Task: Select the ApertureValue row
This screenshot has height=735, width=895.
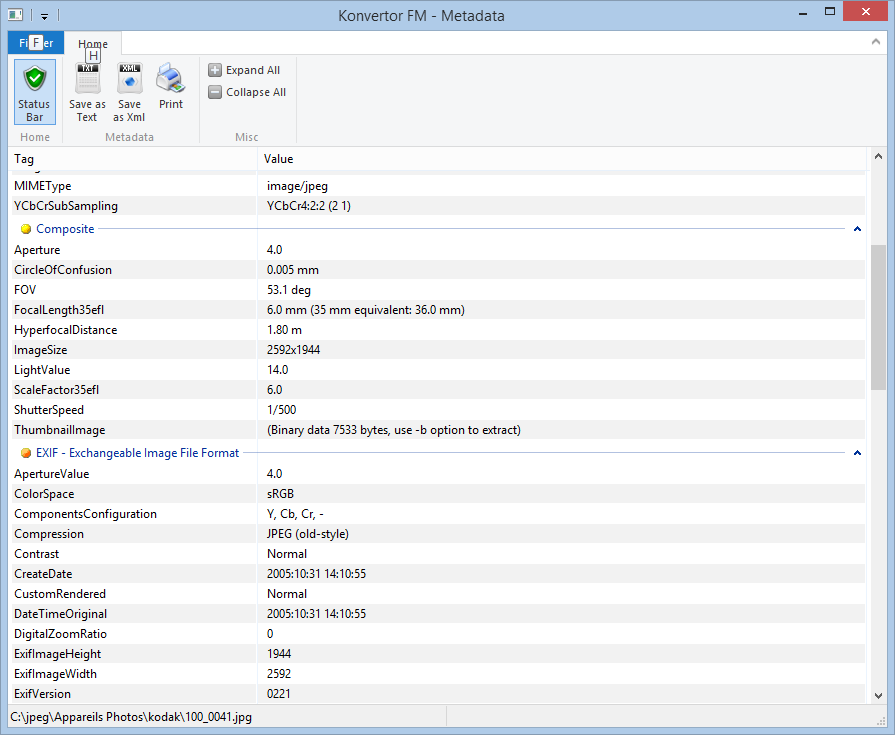Action: [x=437, y=474]
